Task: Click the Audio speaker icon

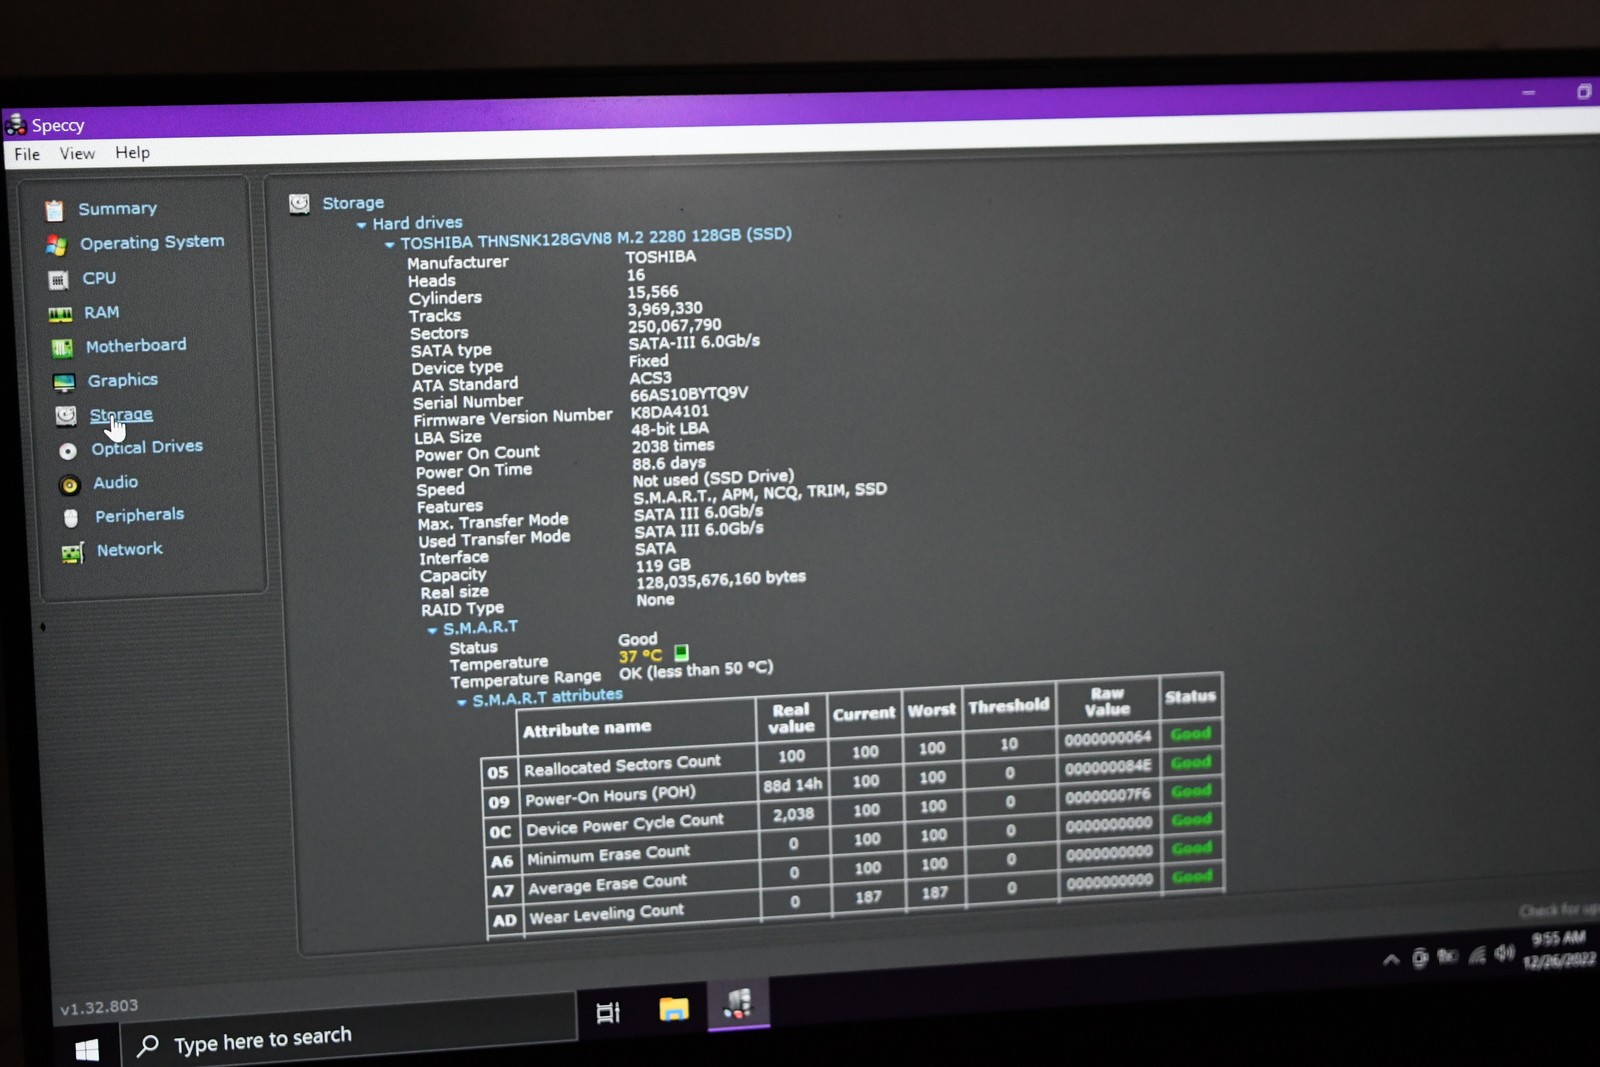Action: pos(69,485)
